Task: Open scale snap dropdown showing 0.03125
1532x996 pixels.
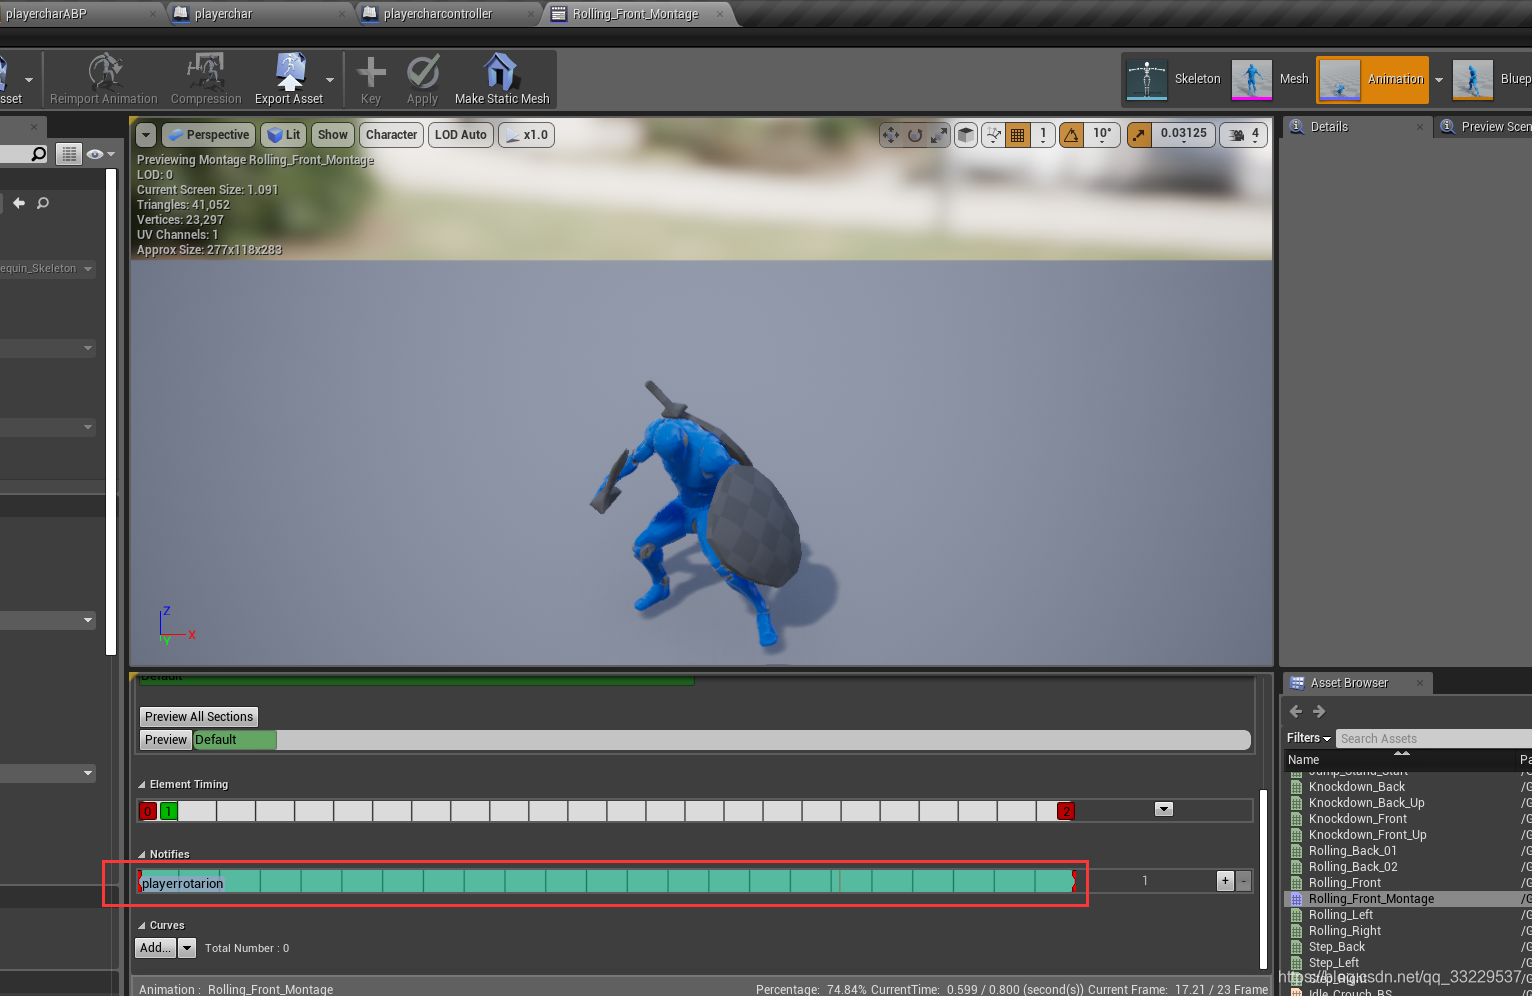Action: click(1184, 135)
